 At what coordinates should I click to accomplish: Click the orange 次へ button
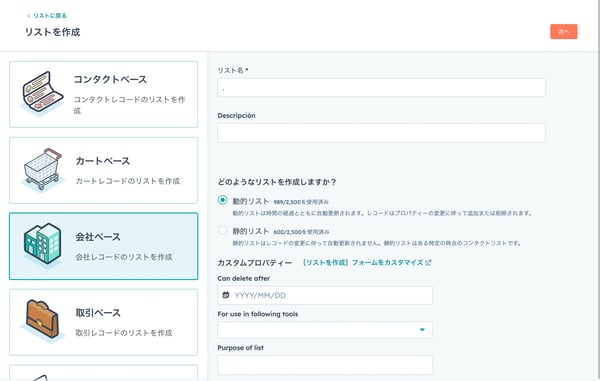click(564, 32)
